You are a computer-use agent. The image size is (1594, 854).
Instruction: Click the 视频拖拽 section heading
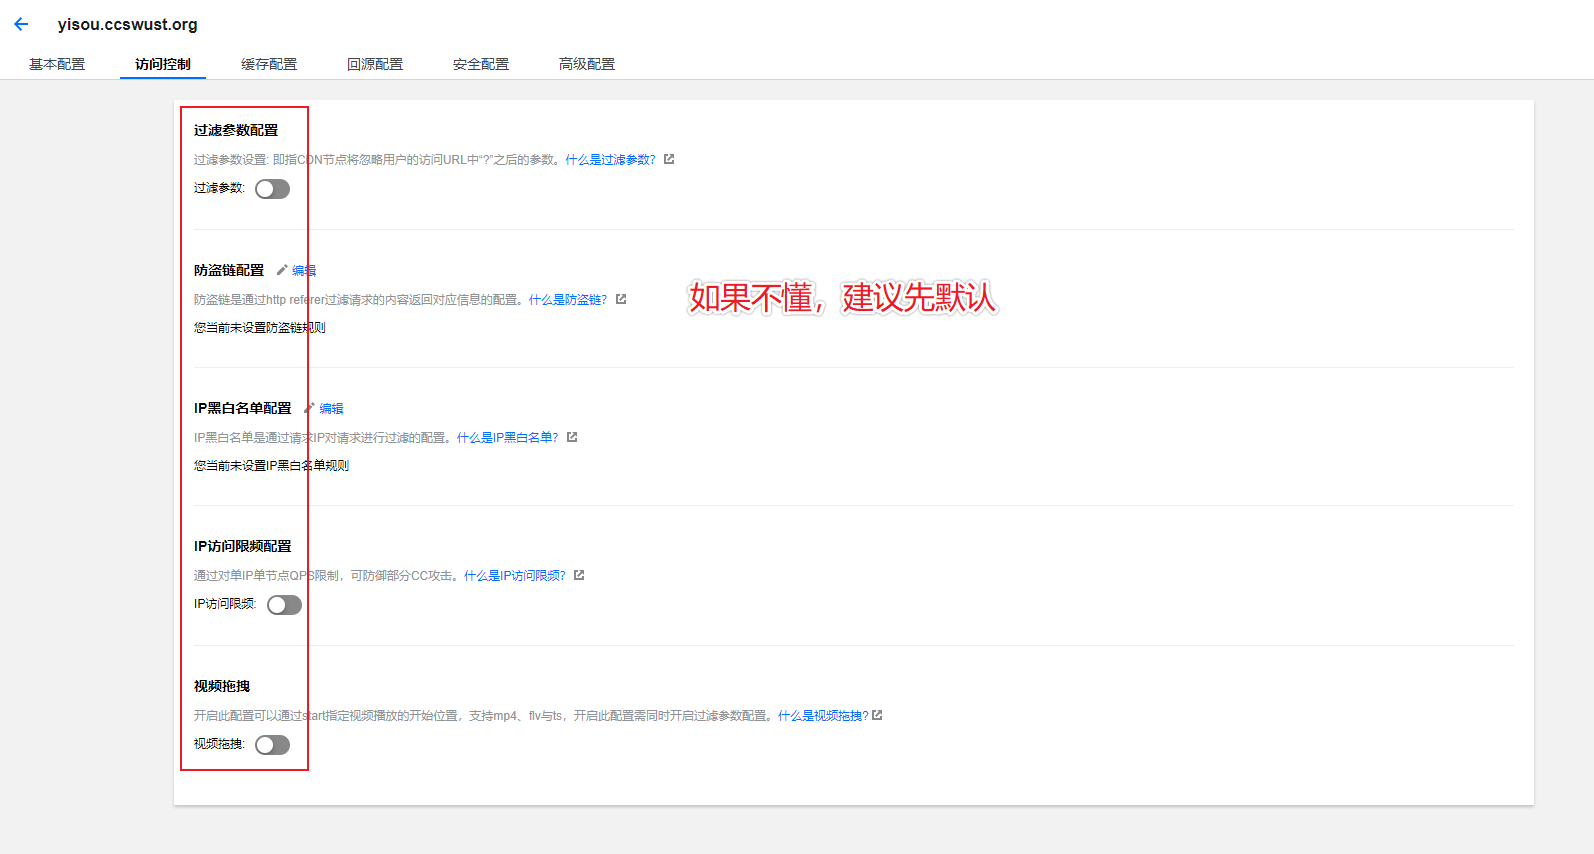tap(222, 687)
